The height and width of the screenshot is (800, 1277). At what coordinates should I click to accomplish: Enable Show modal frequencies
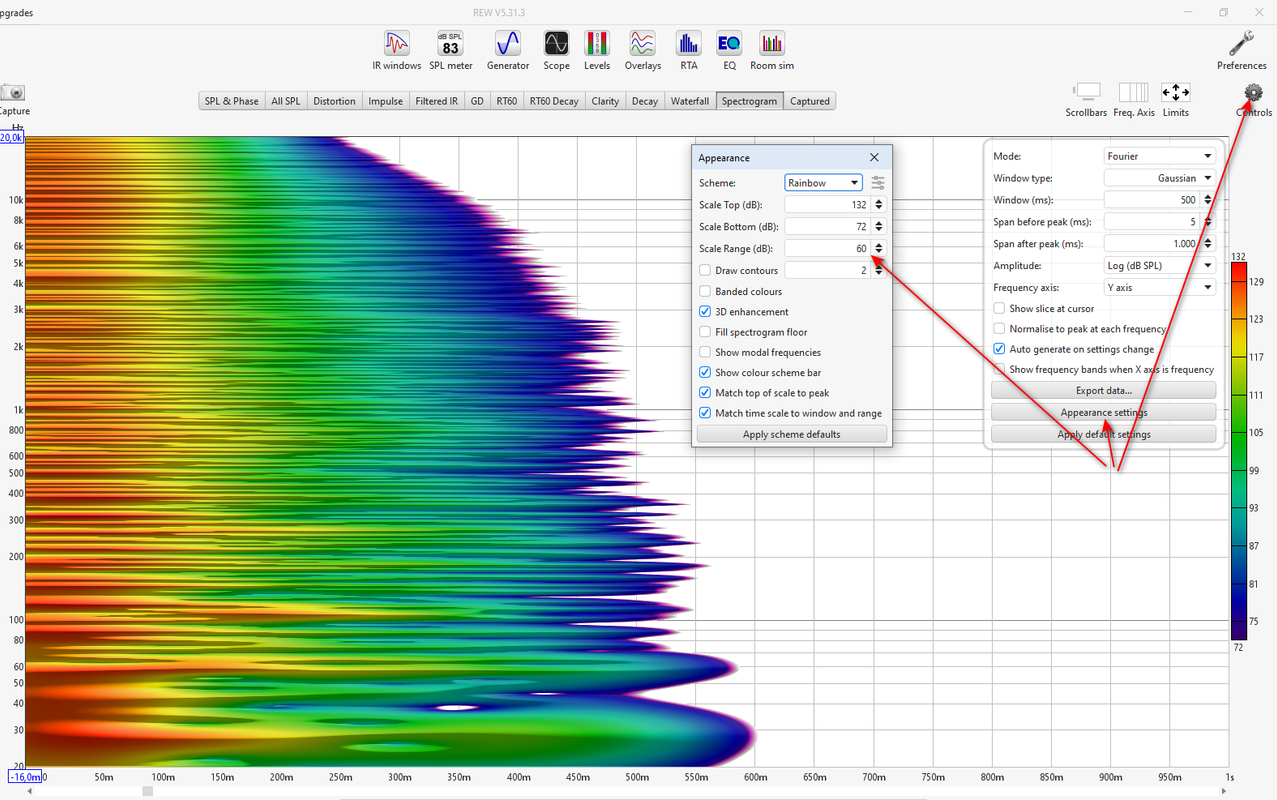705,352
